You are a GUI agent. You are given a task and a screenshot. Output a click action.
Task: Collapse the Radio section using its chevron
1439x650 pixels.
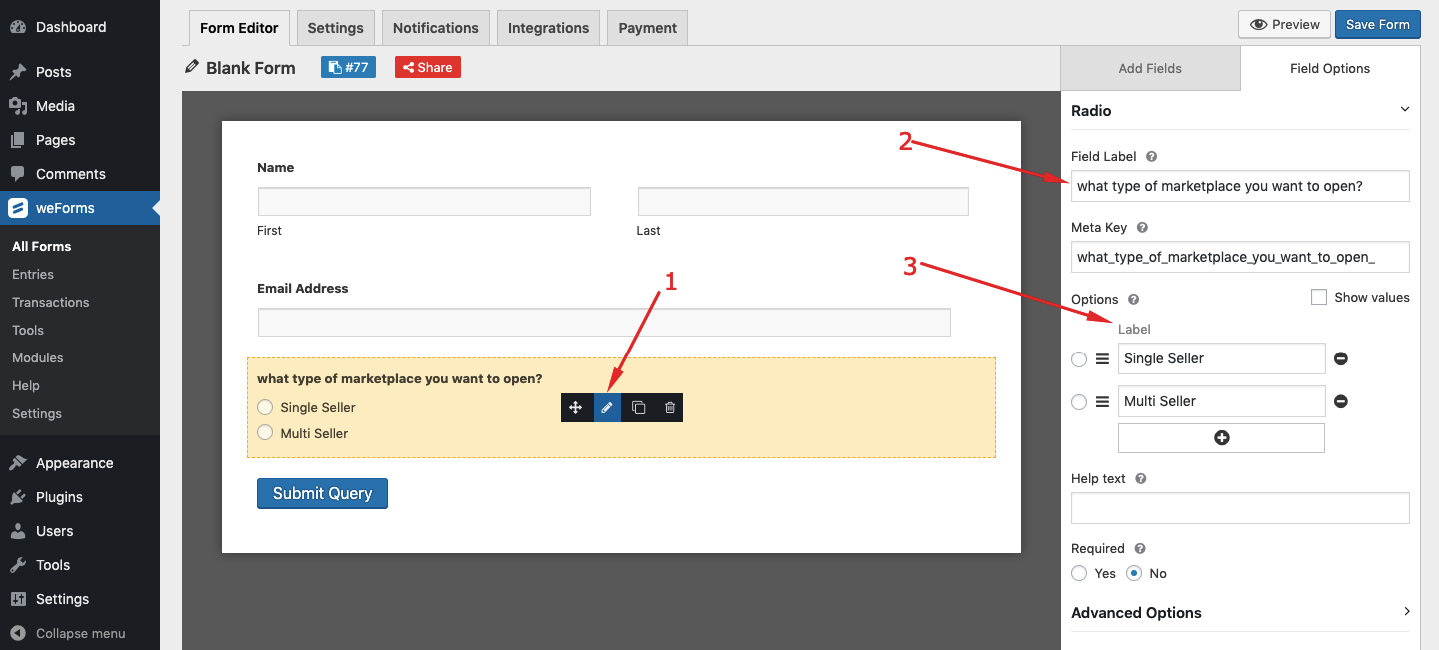click(x=1405, y=108)
